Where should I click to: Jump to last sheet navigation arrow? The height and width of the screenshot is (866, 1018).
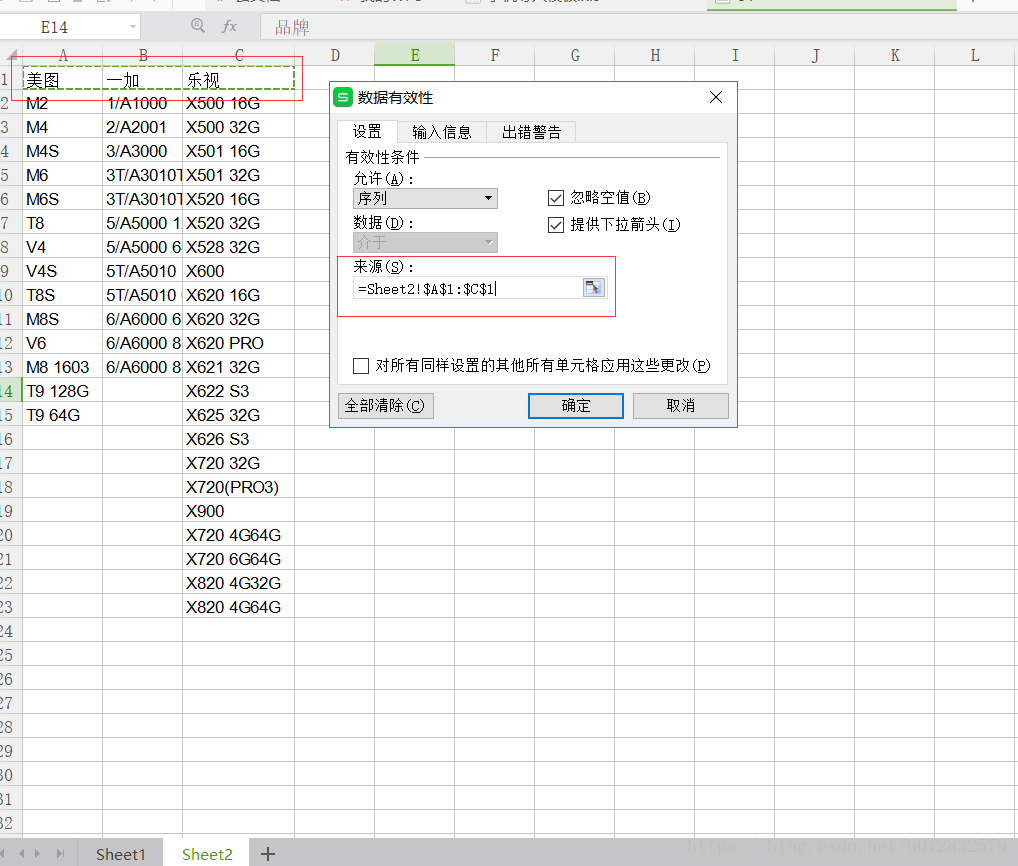click(60, 854)
